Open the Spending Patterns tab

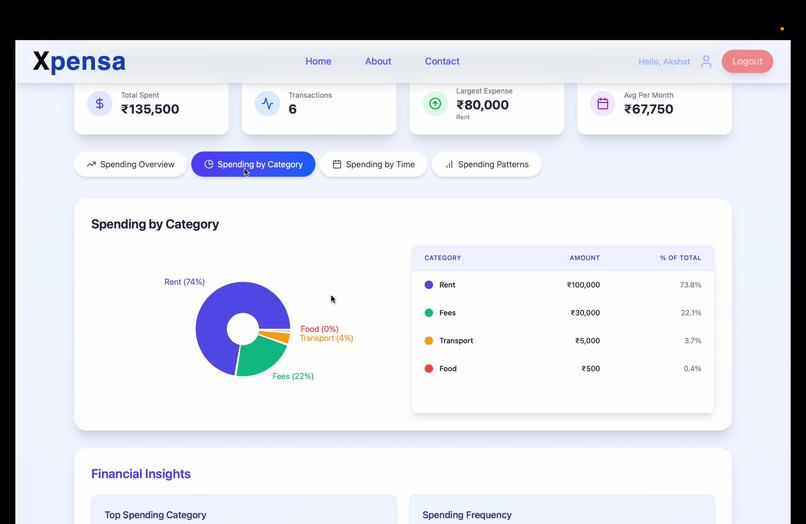[x=486, y=164]
